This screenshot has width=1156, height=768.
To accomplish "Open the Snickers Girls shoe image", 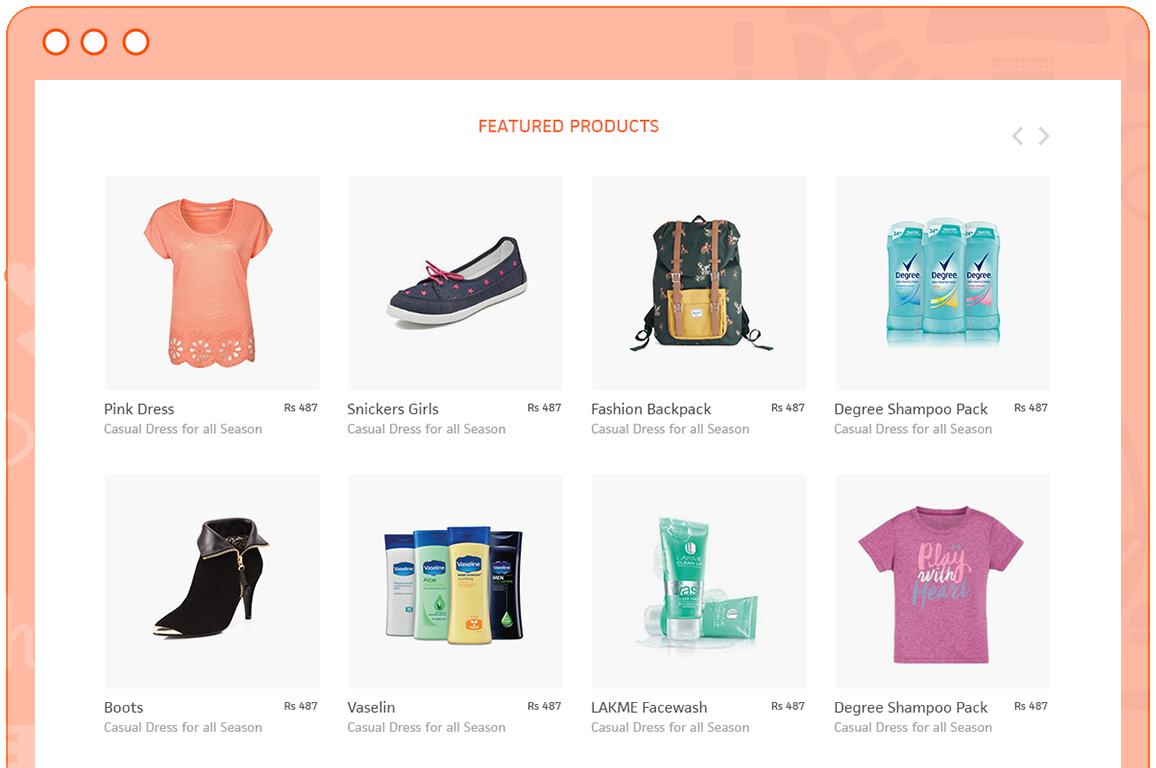I will pos(456,283).
